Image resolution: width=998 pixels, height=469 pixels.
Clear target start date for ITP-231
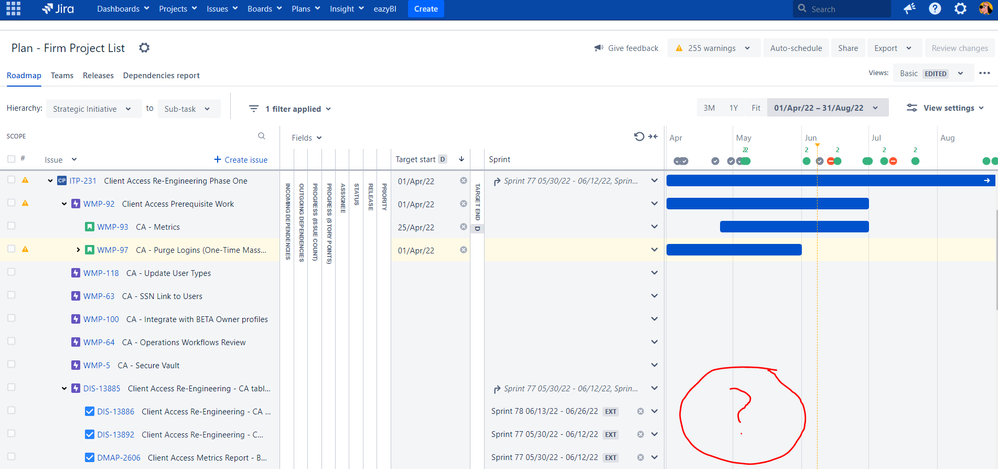click(x=463, y=181)
